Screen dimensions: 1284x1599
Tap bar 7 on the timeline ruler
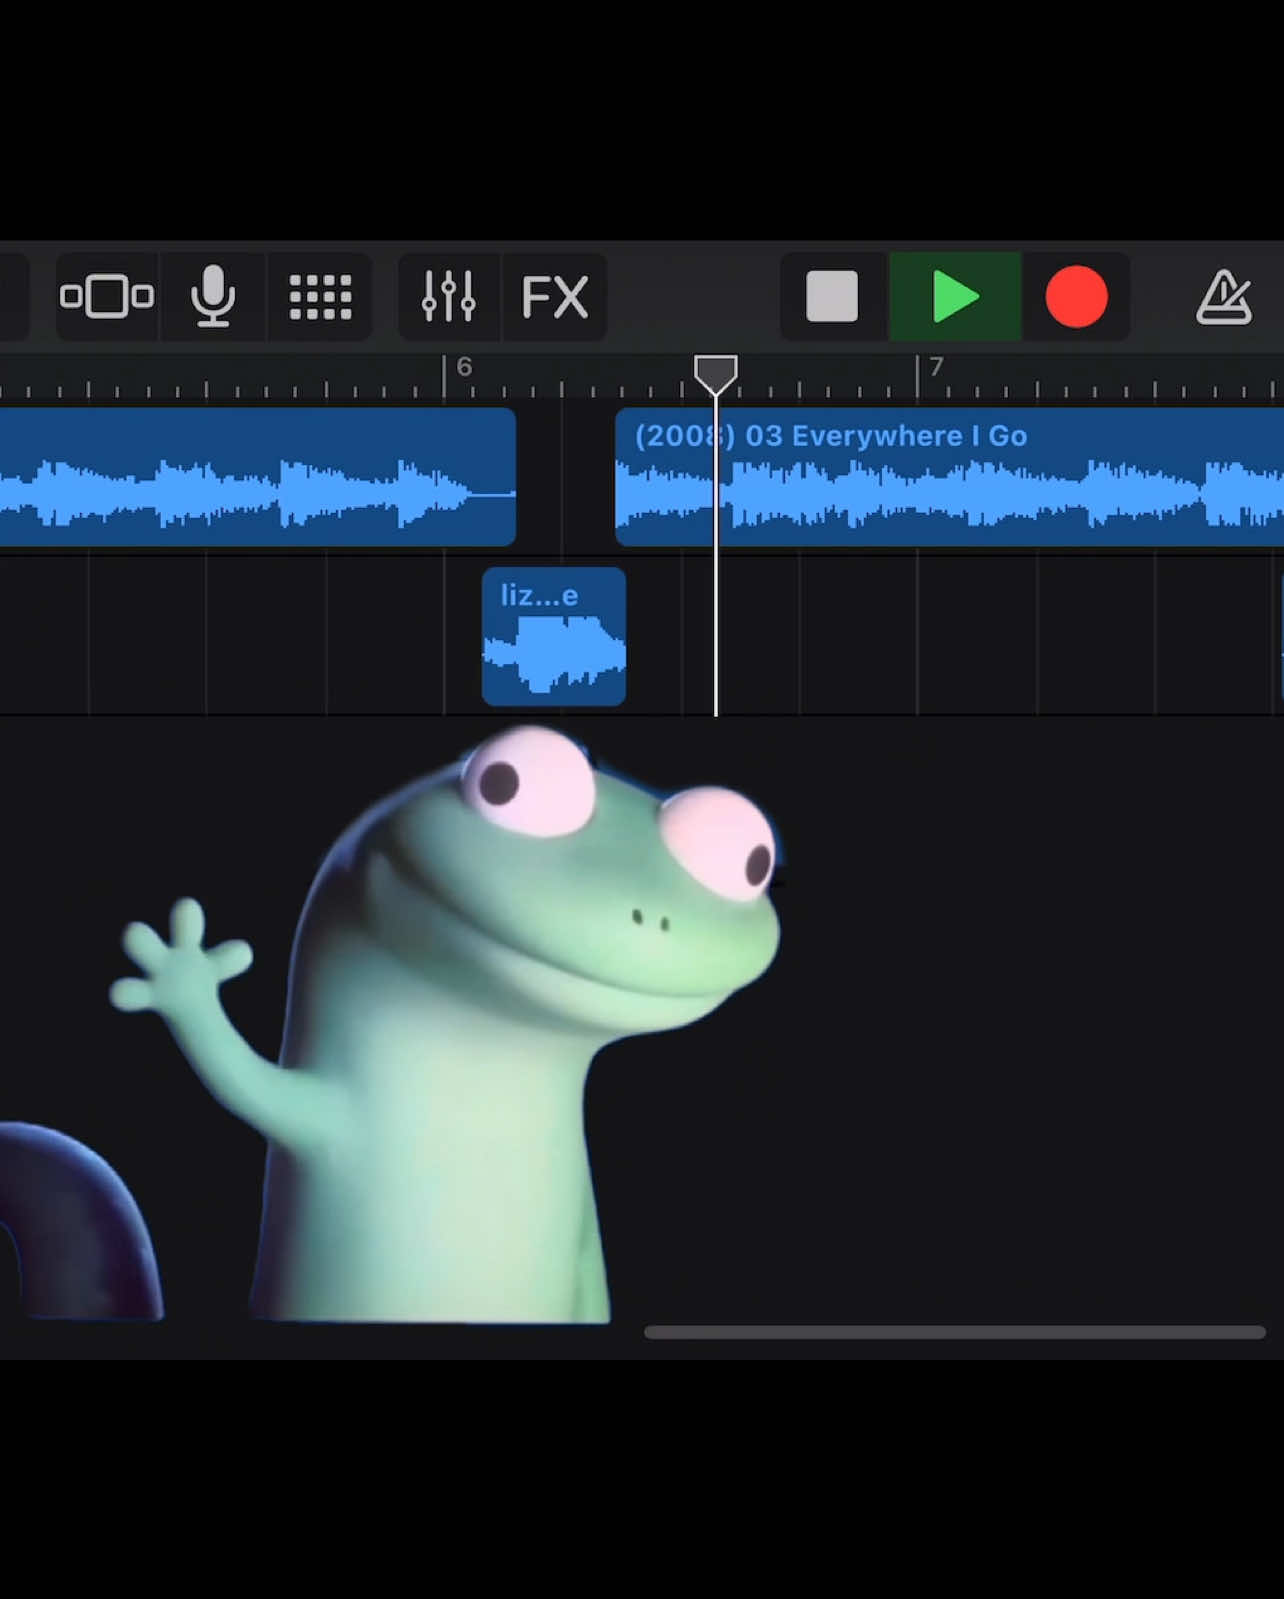tap(935, 368)
